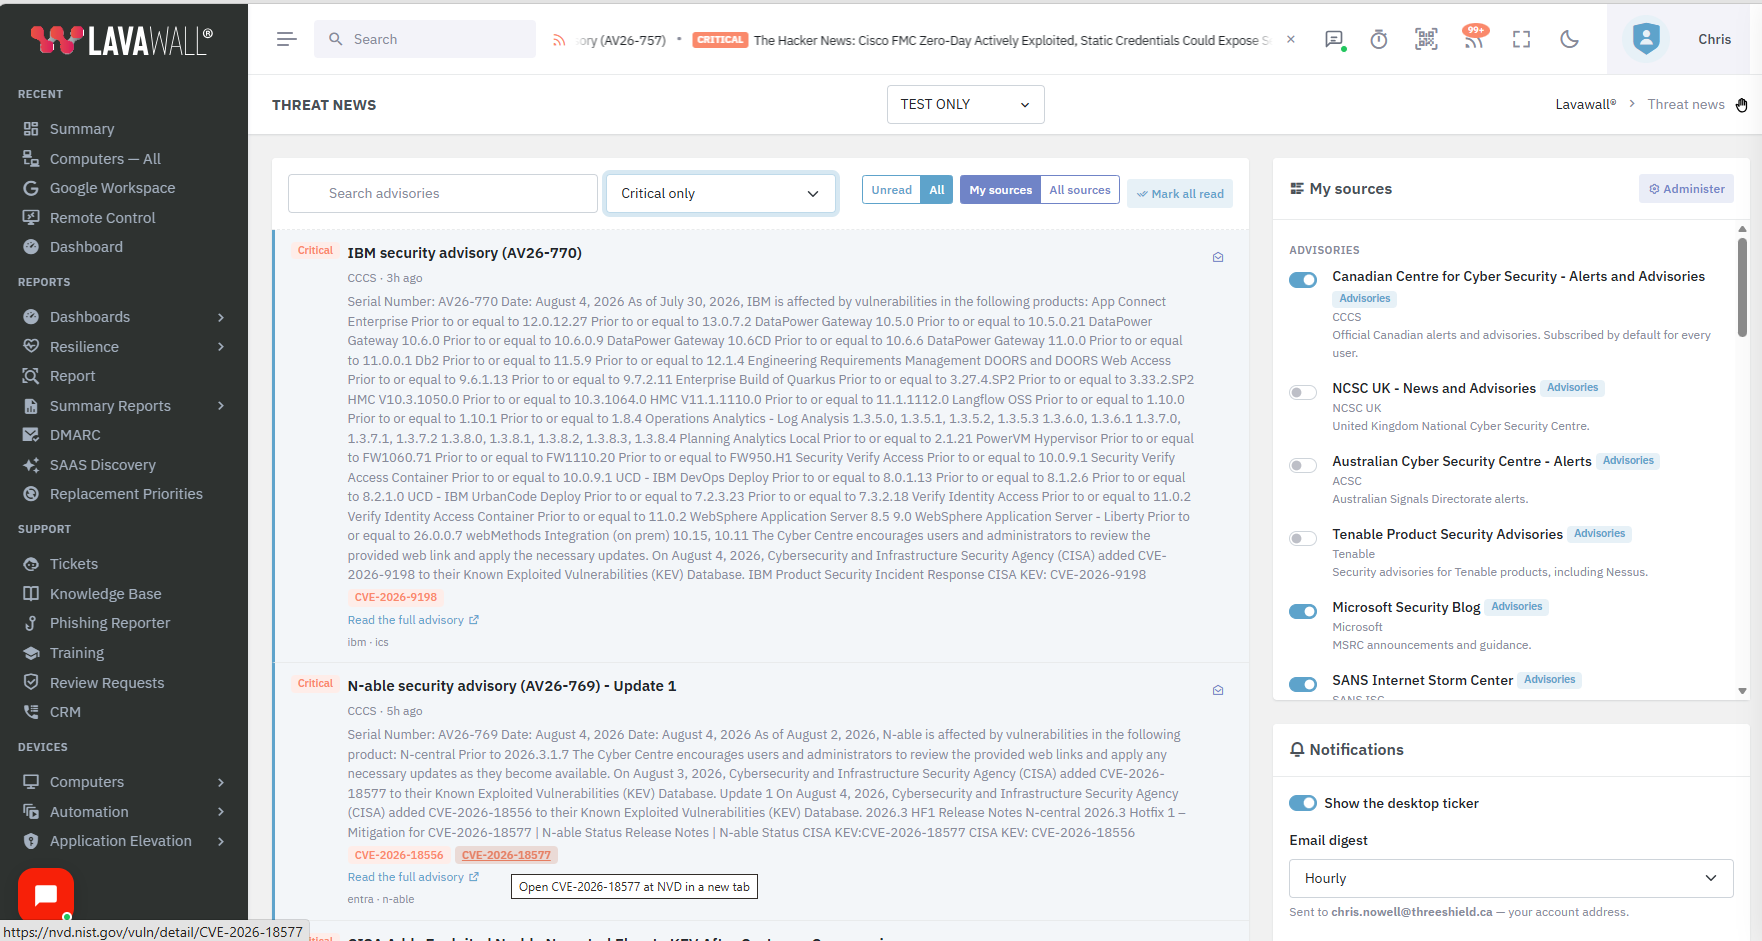Open Remote Control in sidebar
1762x941 pixels.
click(x=102, y=218)
